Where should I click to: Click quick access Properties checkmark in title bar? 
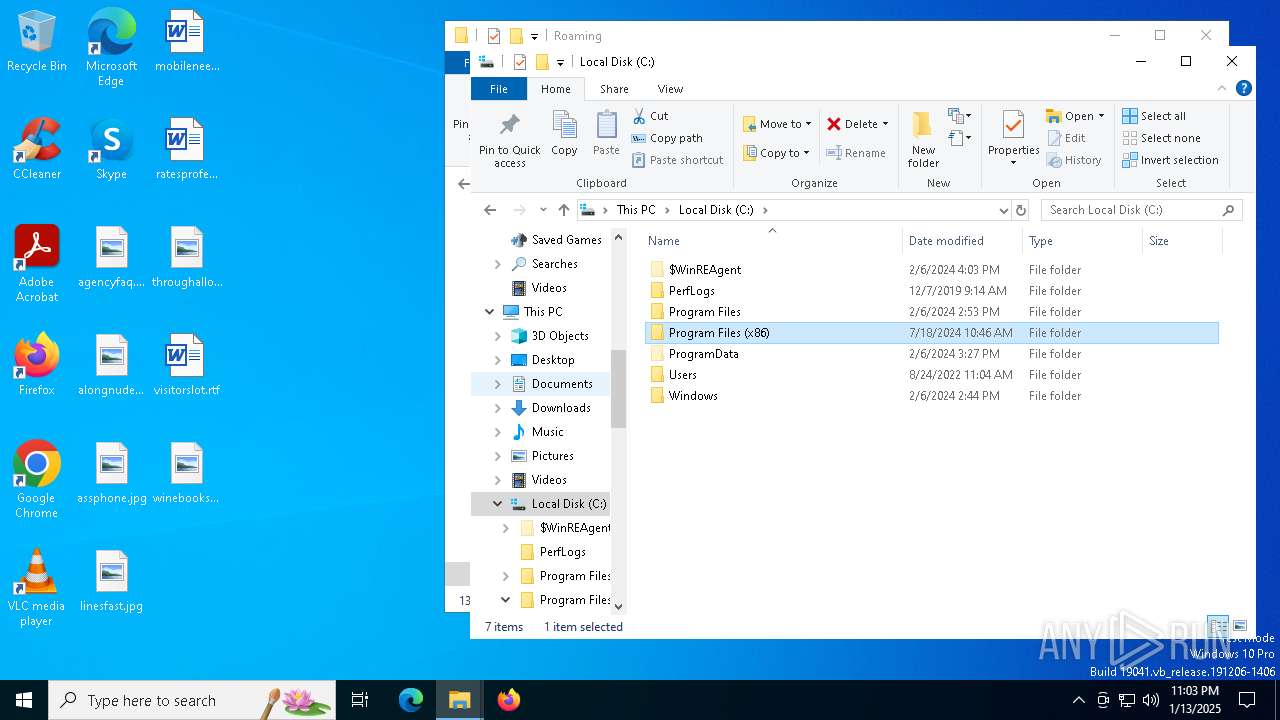[519, 61]
